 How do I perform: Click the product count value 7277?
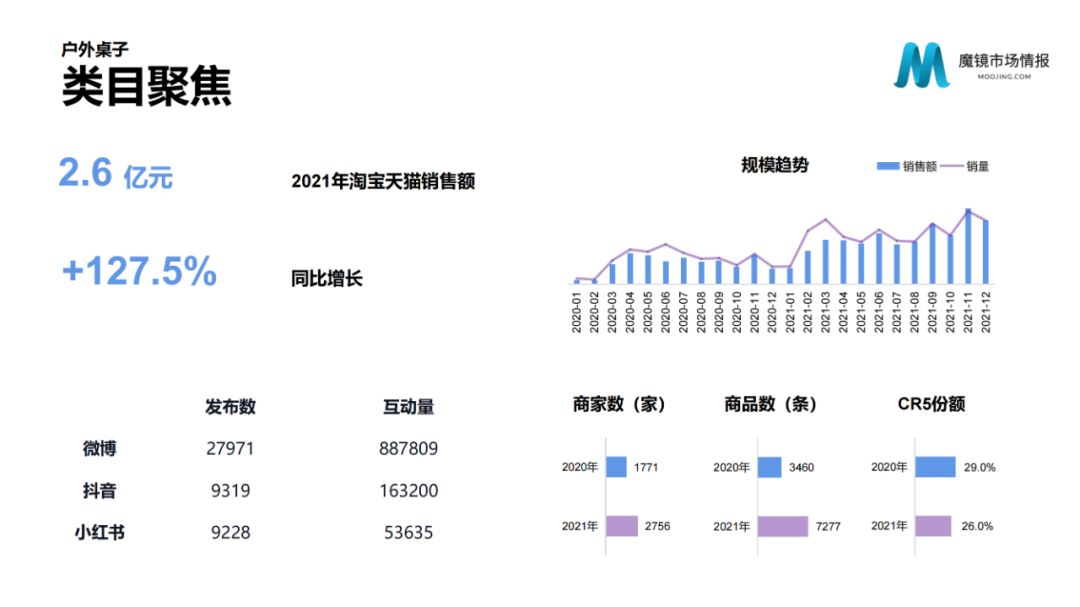tap(828, 526)
